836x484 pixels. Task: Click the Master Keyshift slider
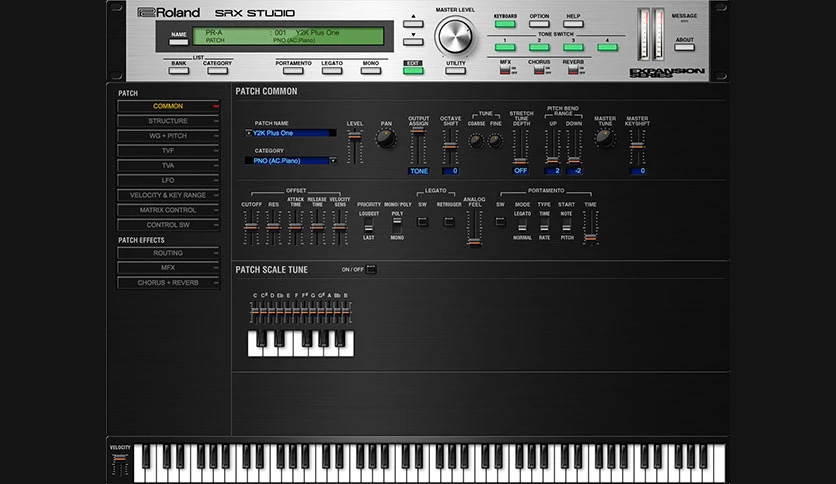tap(637, 146)
